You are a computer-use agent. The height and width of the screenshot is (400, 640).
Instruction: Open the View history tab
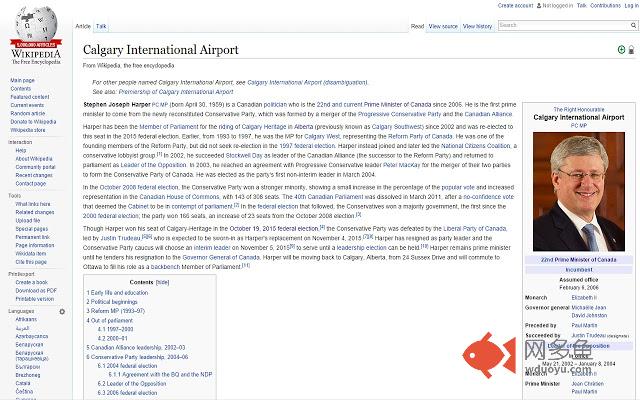point(477,26)
